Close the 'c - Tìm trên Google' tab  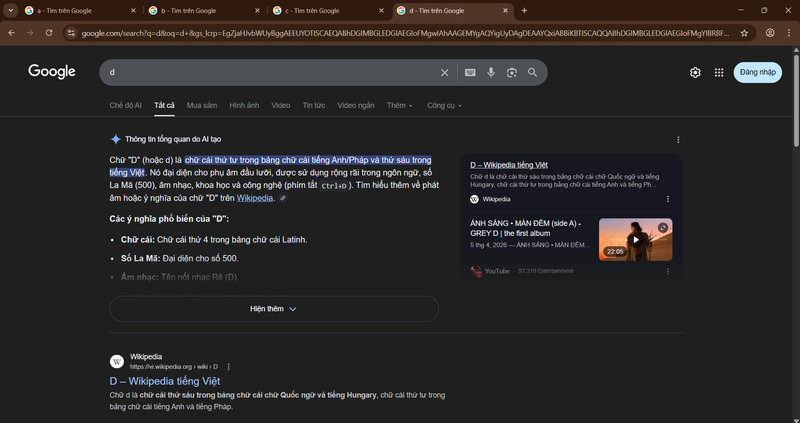coord(382,10)
